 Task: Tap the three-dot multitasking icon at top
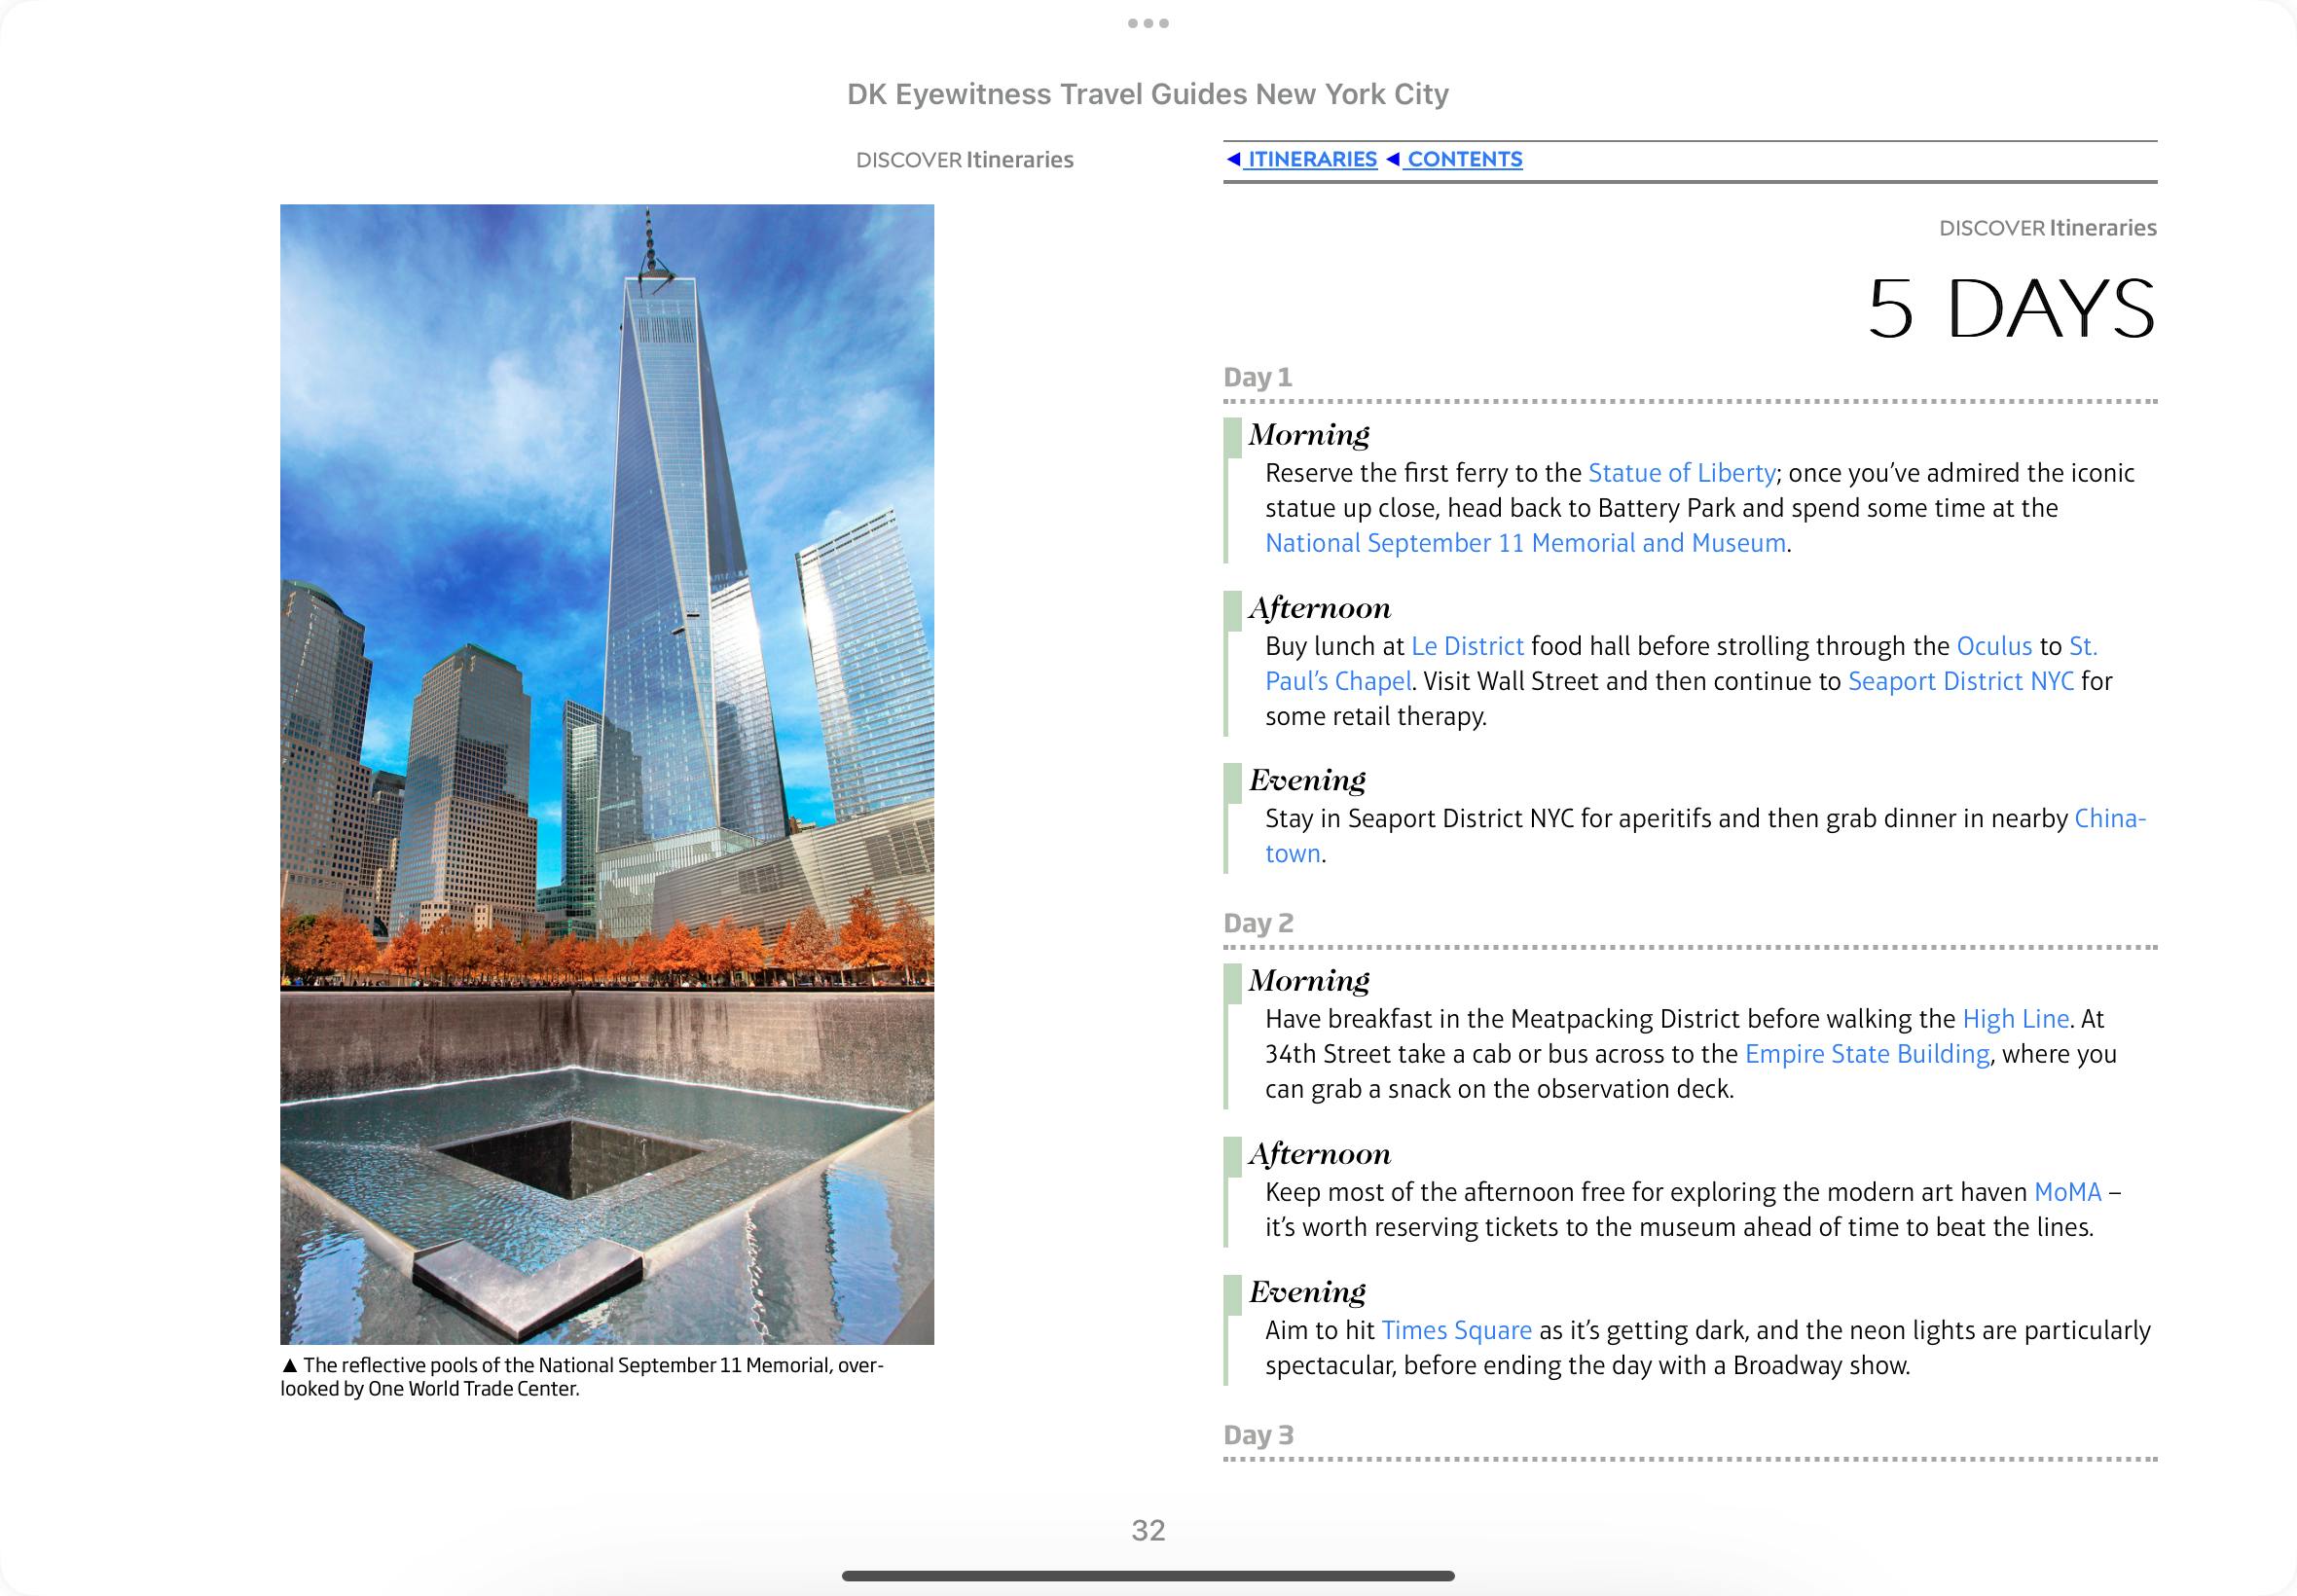pyautogui.click(x=1148, y=23)
